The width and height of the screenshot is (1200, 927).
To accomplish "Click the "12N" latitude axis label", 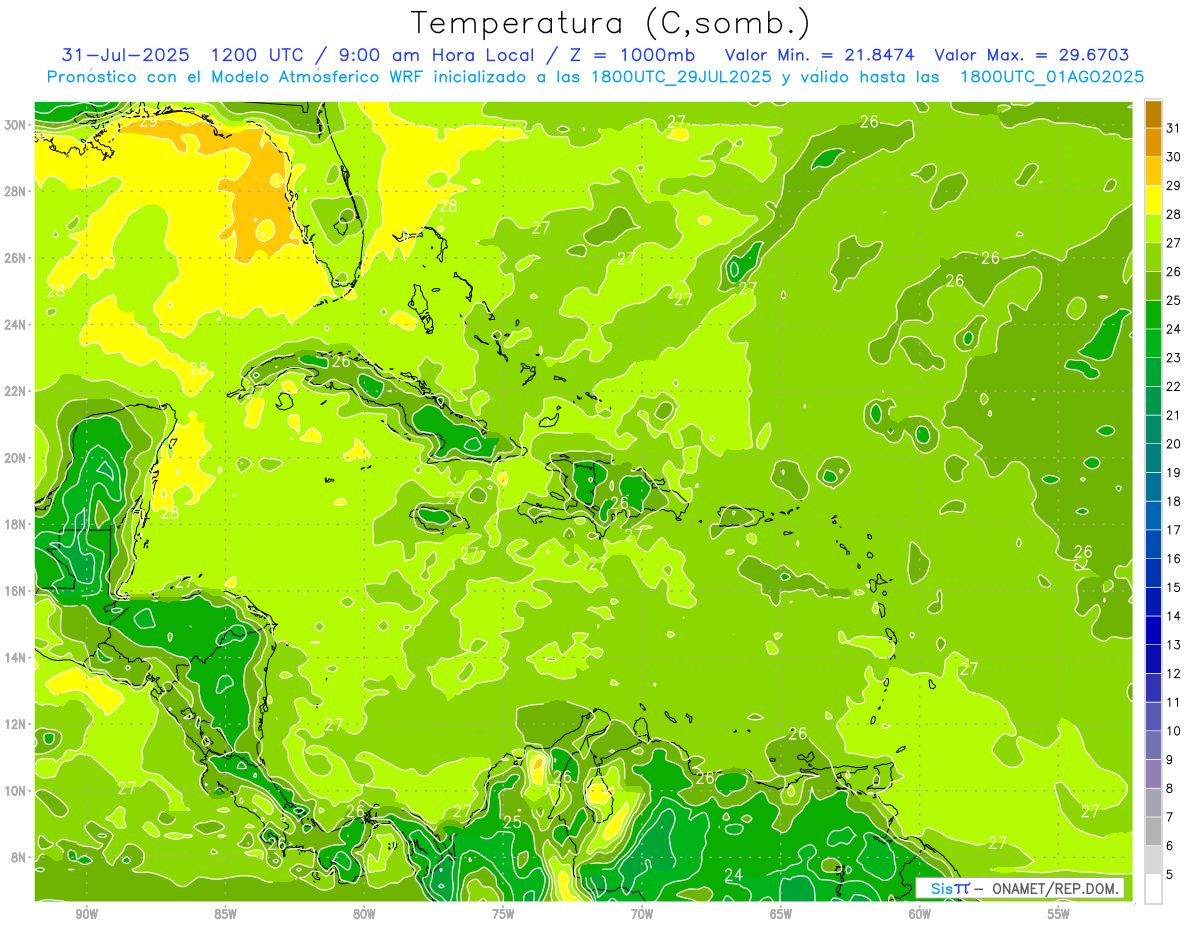I will point(16,724).
